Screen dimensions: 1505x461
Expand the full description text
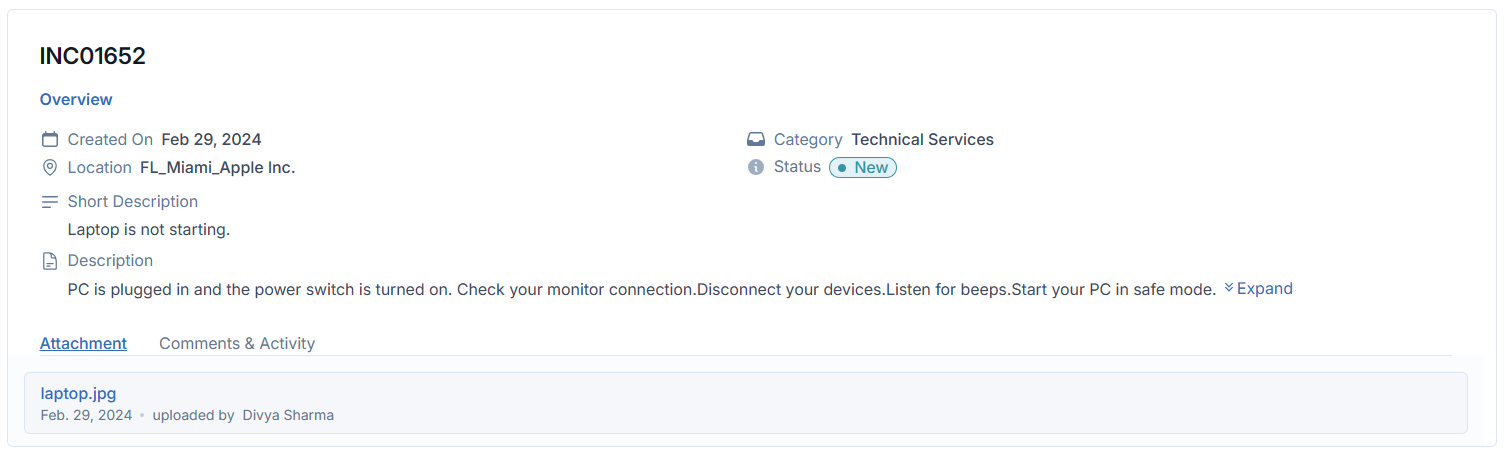[1264, 288]
